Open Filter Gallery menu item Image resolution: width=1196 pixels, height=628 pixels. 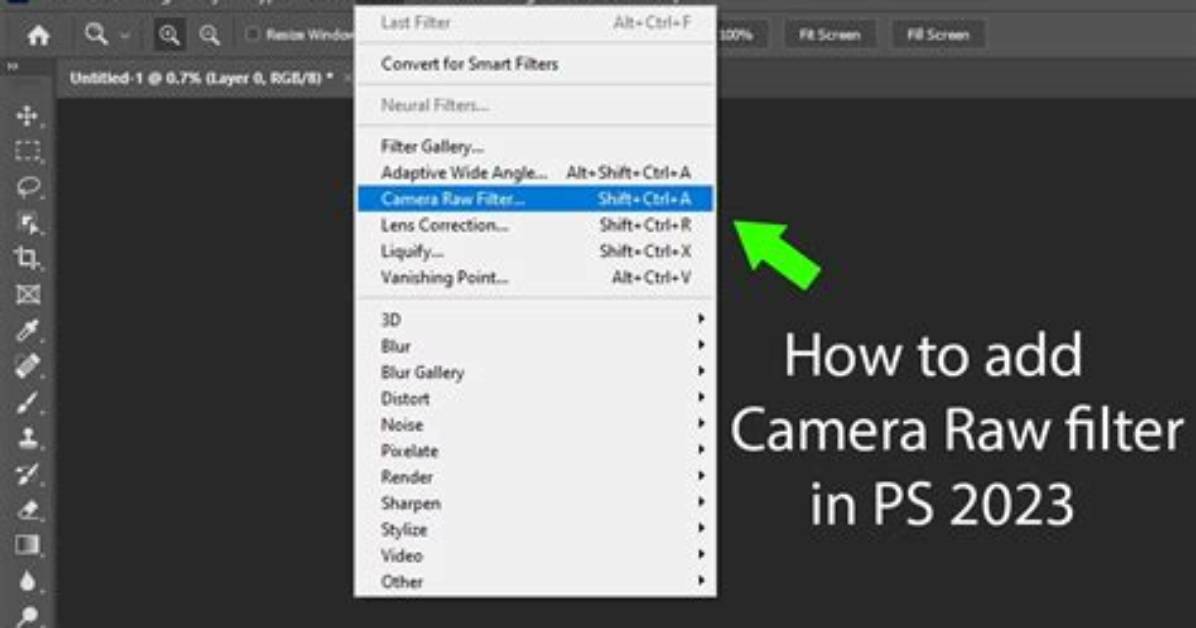coord(535,147)
